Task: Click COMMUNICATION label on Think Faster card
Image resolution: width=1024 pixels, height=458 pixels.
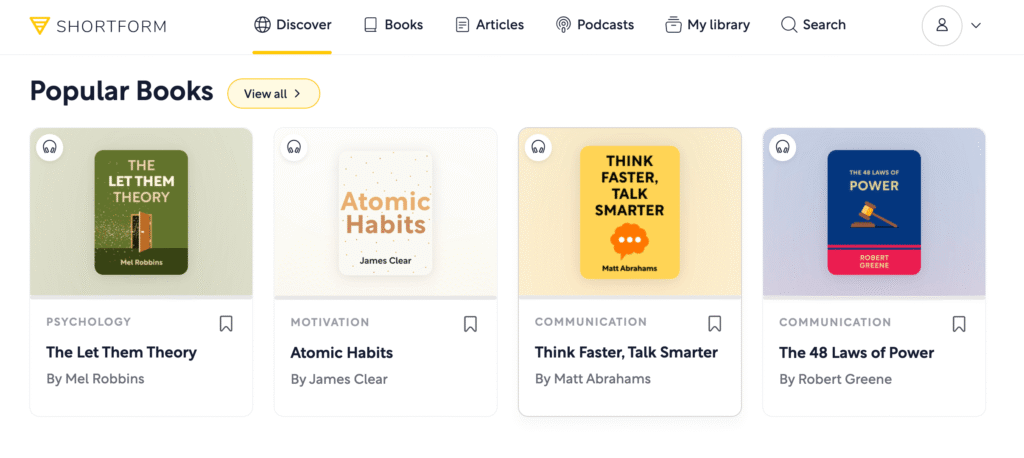Action: click(591, 322)
